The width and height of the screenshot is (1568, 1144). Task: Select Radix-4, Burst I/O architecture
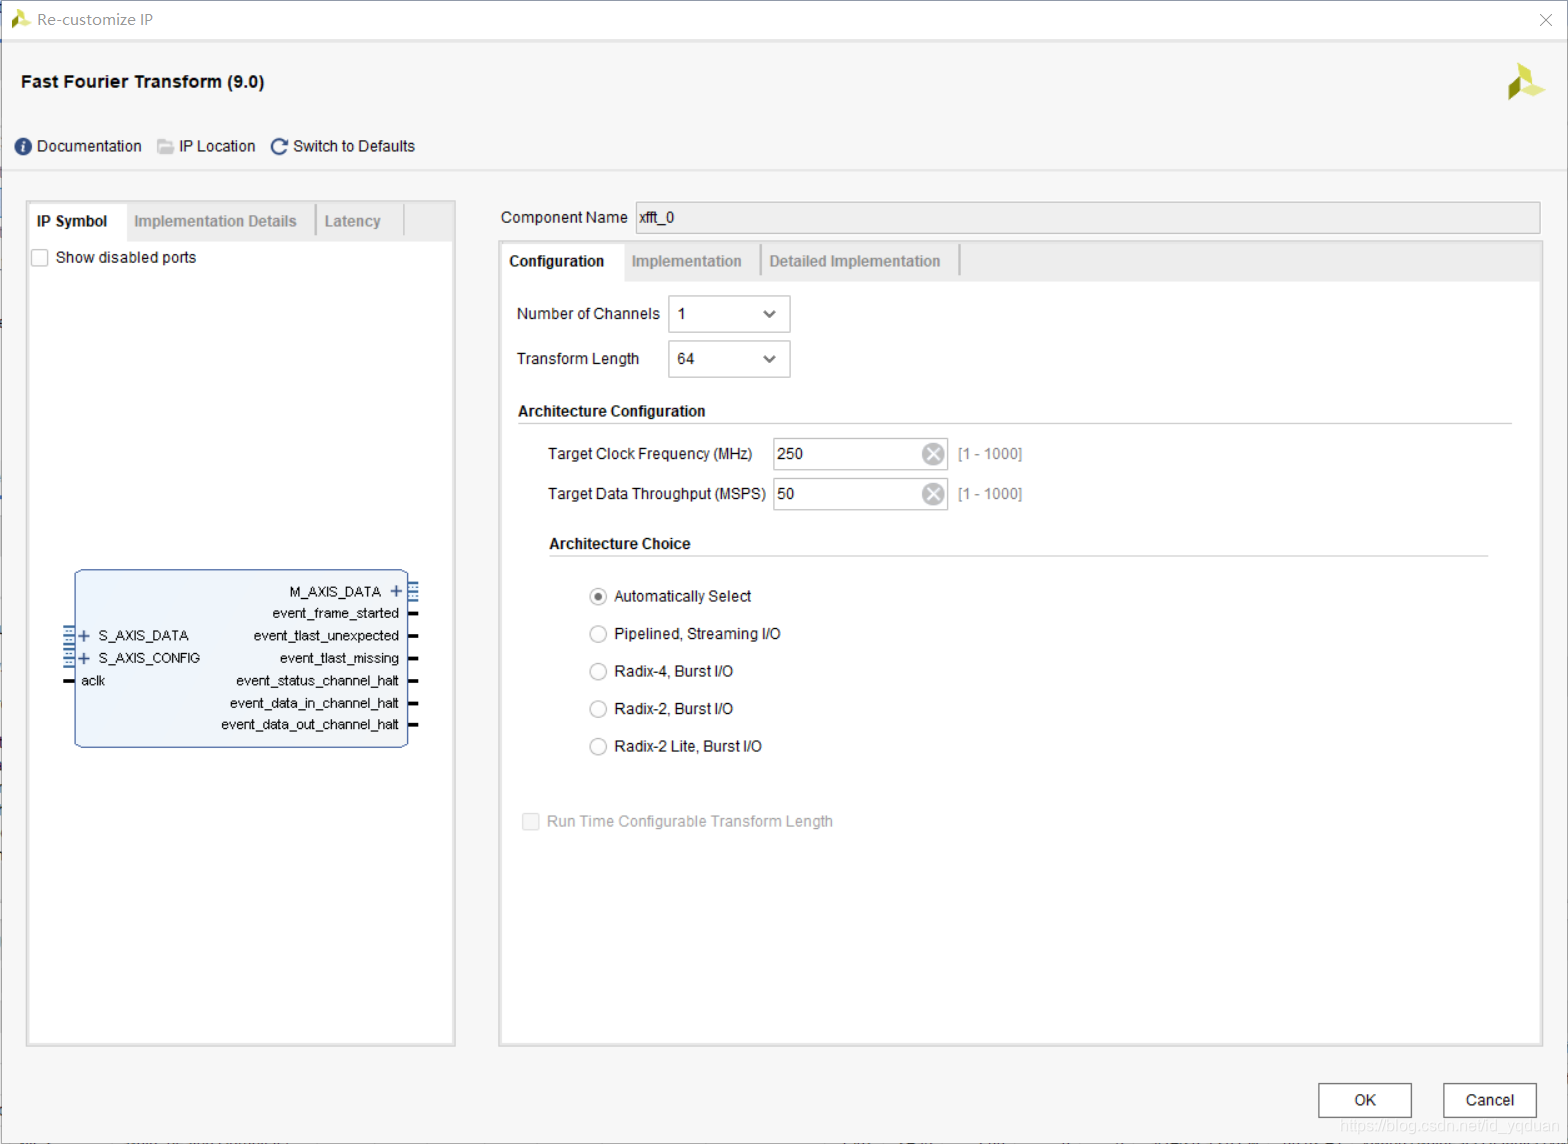(x=598, y=672)
